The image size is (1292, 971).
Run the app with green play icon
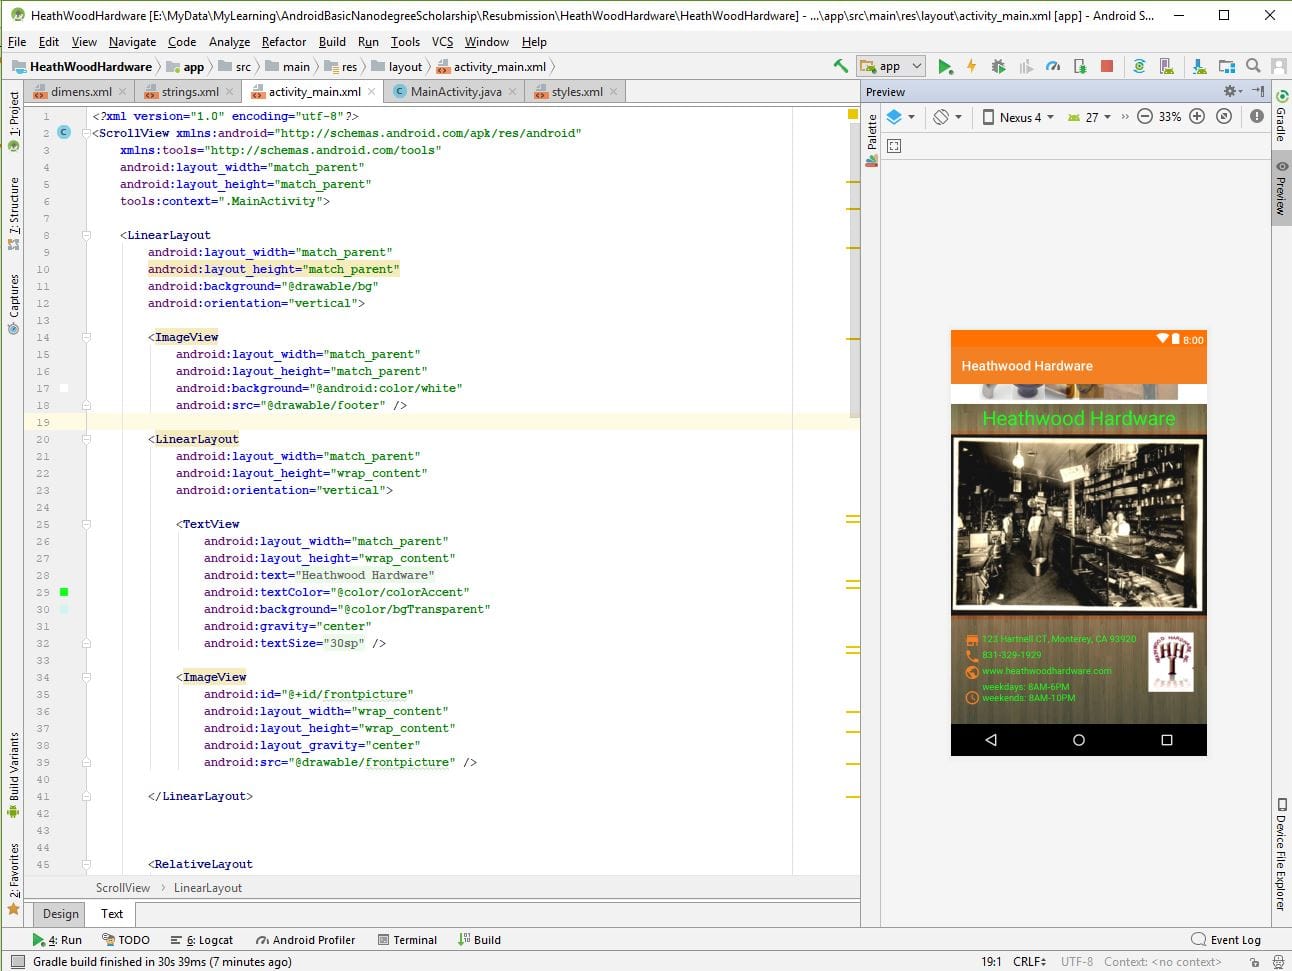[x=944, y=66]
